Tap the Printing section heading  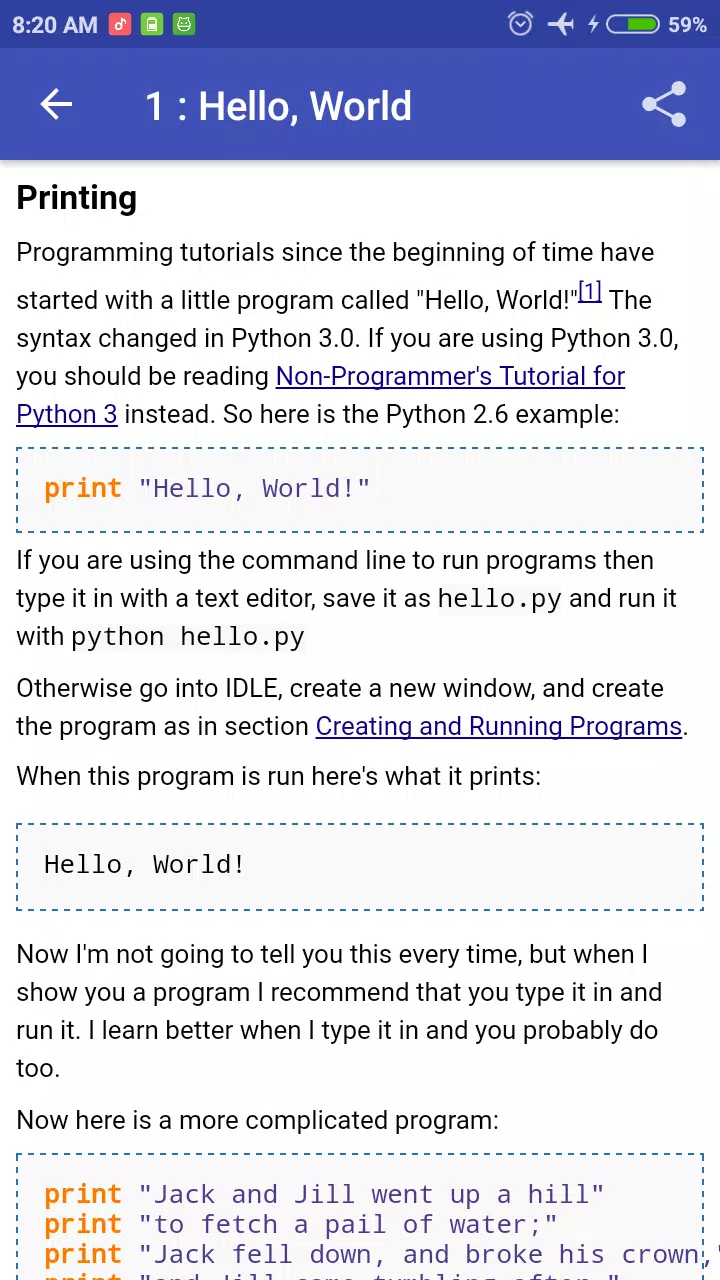tap(77, 198)
